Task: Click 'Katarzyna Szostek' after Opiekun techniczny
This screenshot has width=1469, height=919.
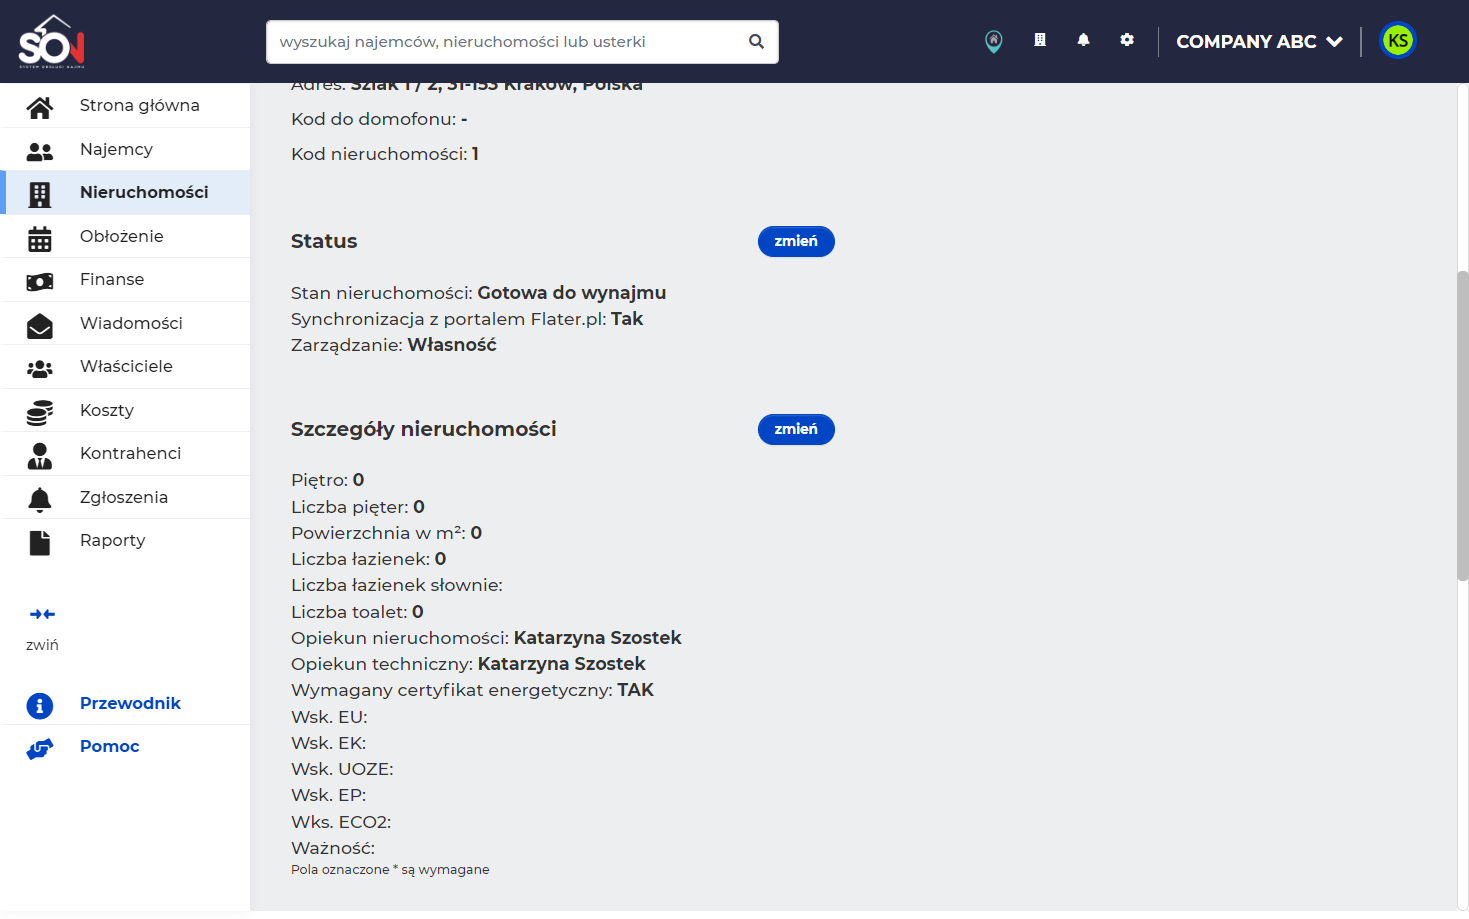Action: [562, 664]
